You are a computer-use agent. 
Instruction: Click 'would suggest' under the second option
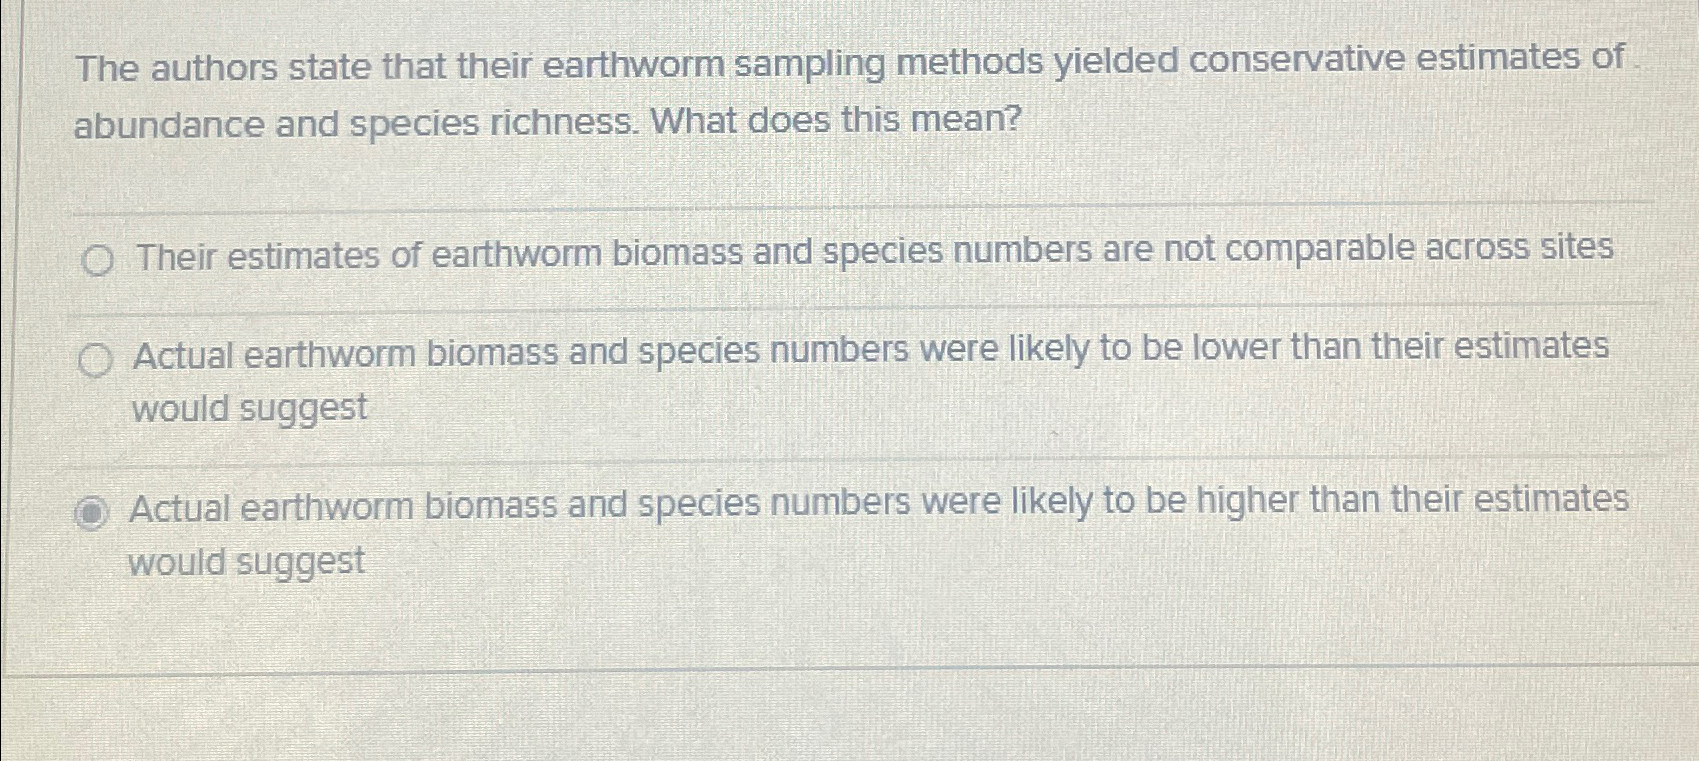pyautogui.click(x=248, y=407)
